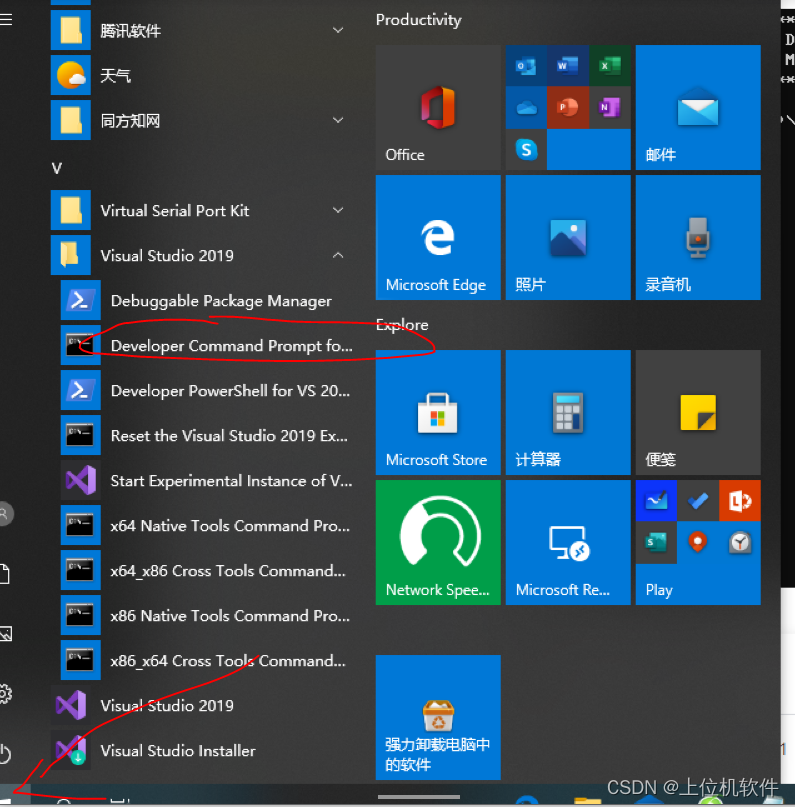The image size is (795, 807).
Task: Open the Office tile
Action: tap(438, 107)
